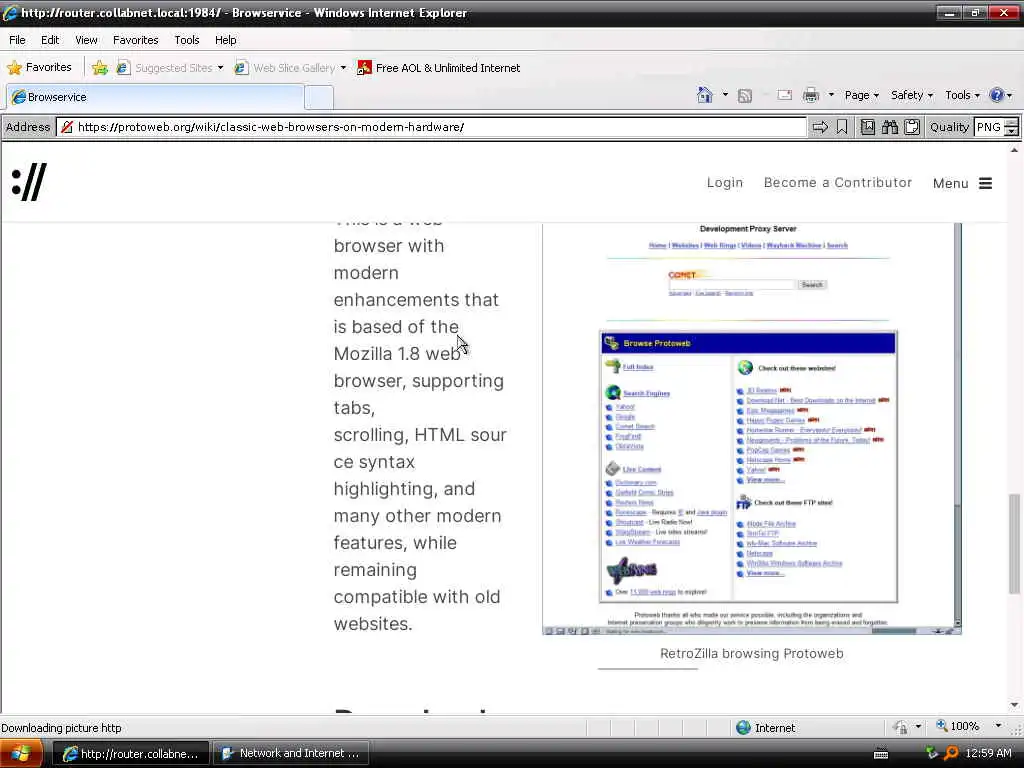
Task: Open the Tools dropdown in command bar
Action: pos(962,95)
